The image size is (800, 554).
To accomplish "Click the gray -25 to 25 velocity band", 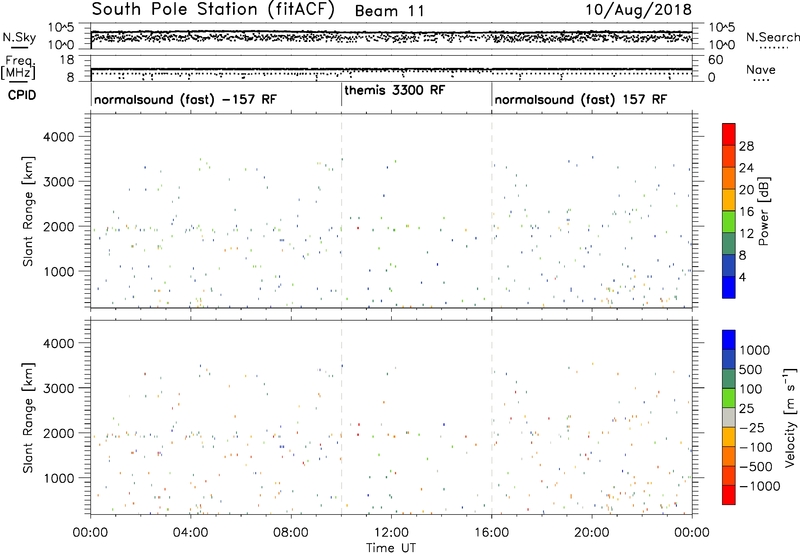I will (729, 418).
